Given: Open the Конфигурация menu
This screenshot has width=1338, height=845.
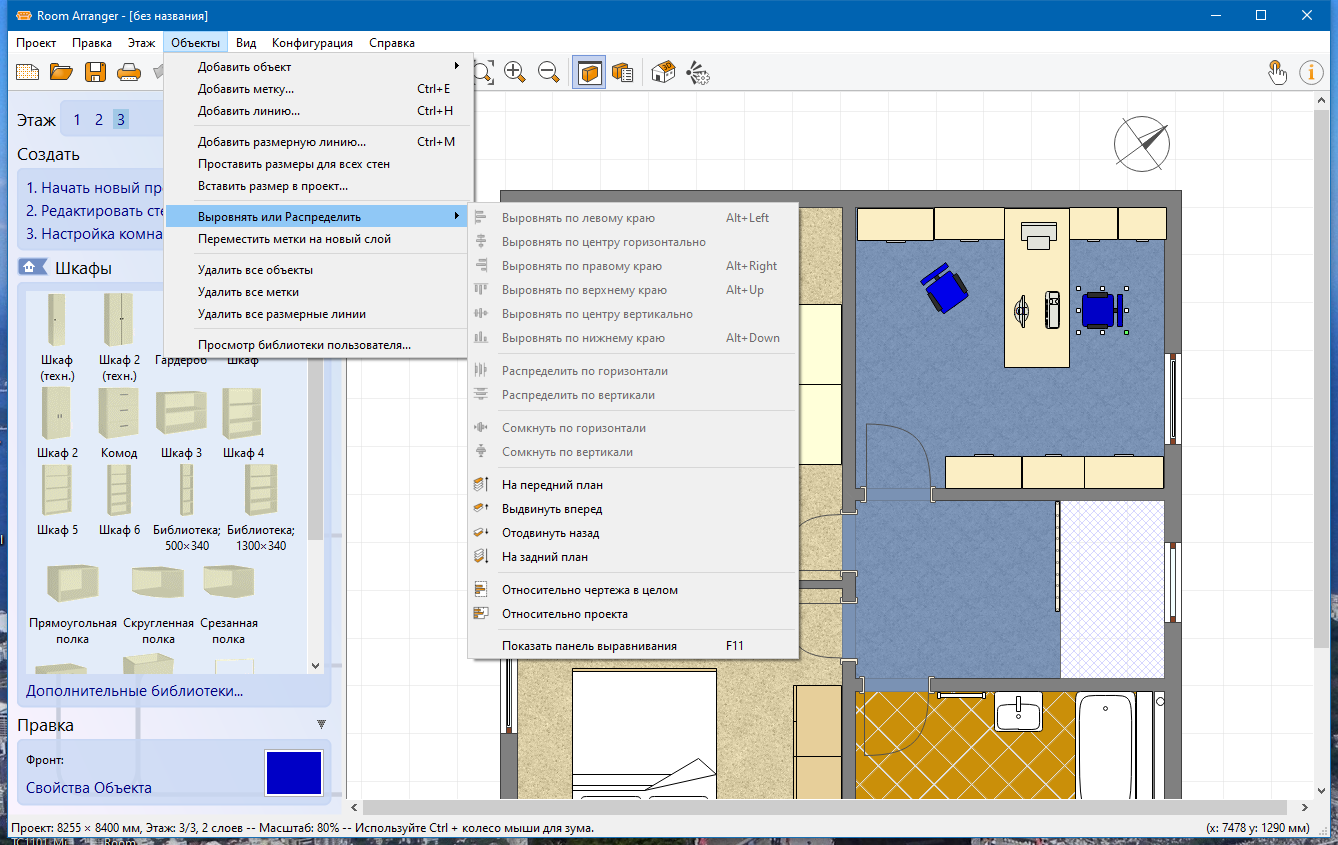Looking at the screenshot, I should click(312, 43).
